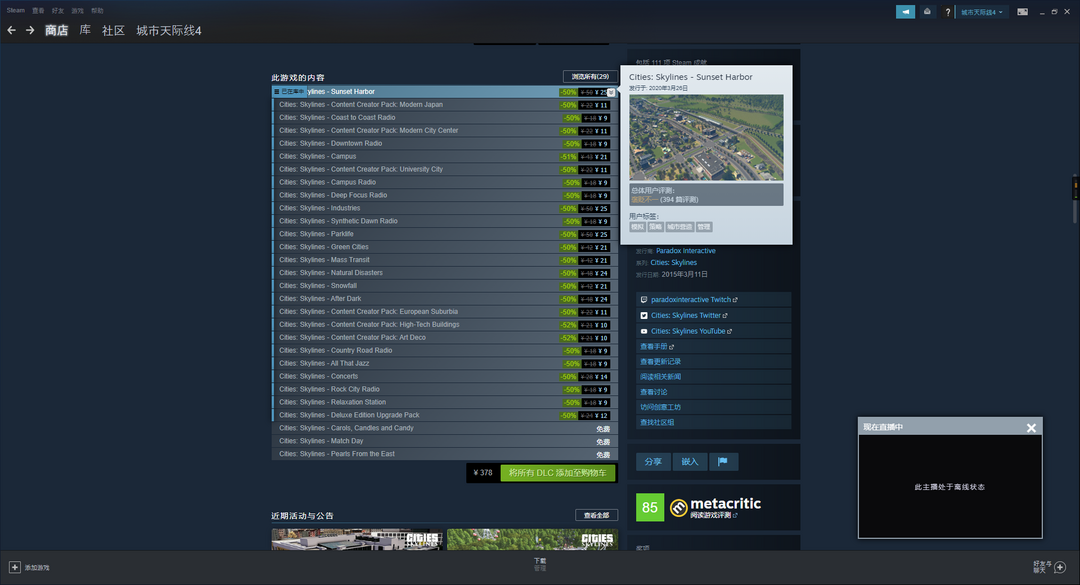Open the envelope inbox icon
Screen dimensions: 1080x585
927,12
